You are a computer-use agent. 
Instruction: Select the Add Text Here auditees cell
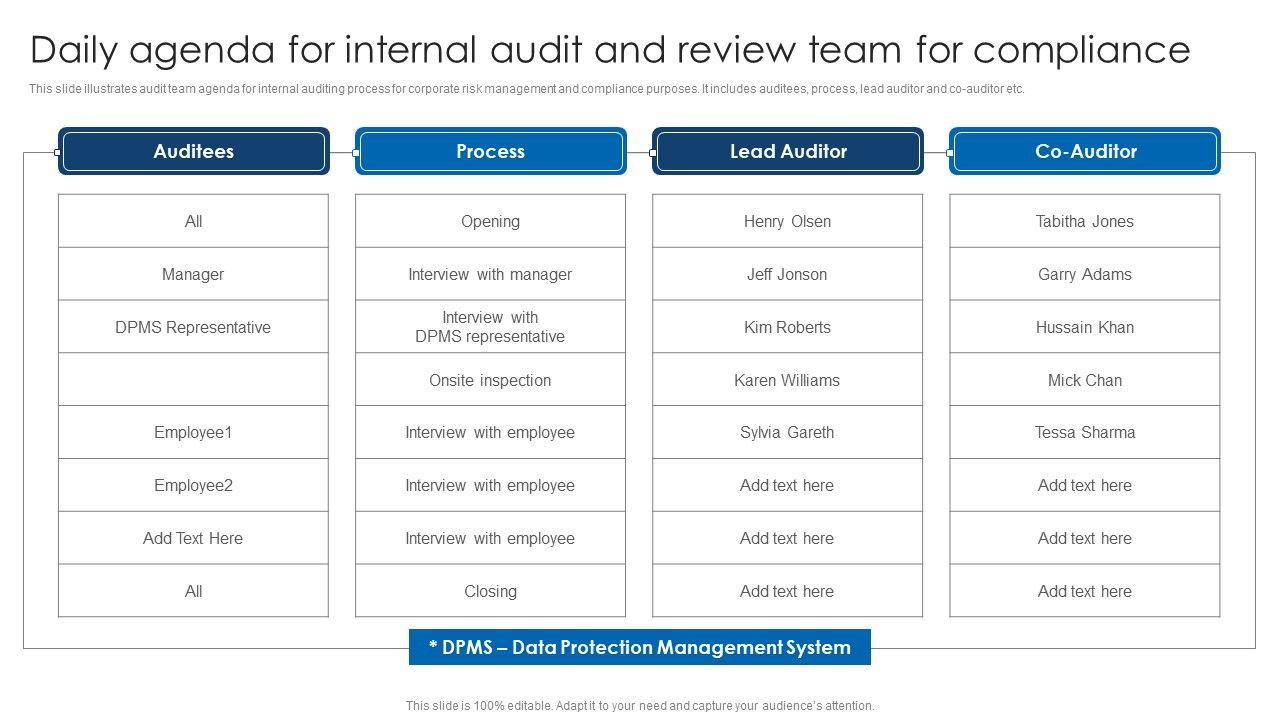pyautogui.click(x=193, y=538)
